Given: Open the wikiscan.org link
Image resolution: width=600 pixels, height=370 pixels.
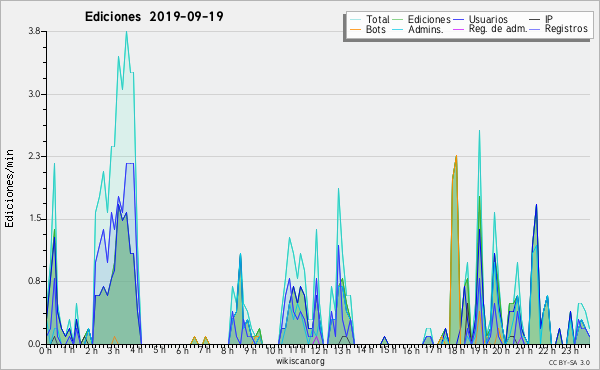Looking at the screenshot, I should click(300, 361).
